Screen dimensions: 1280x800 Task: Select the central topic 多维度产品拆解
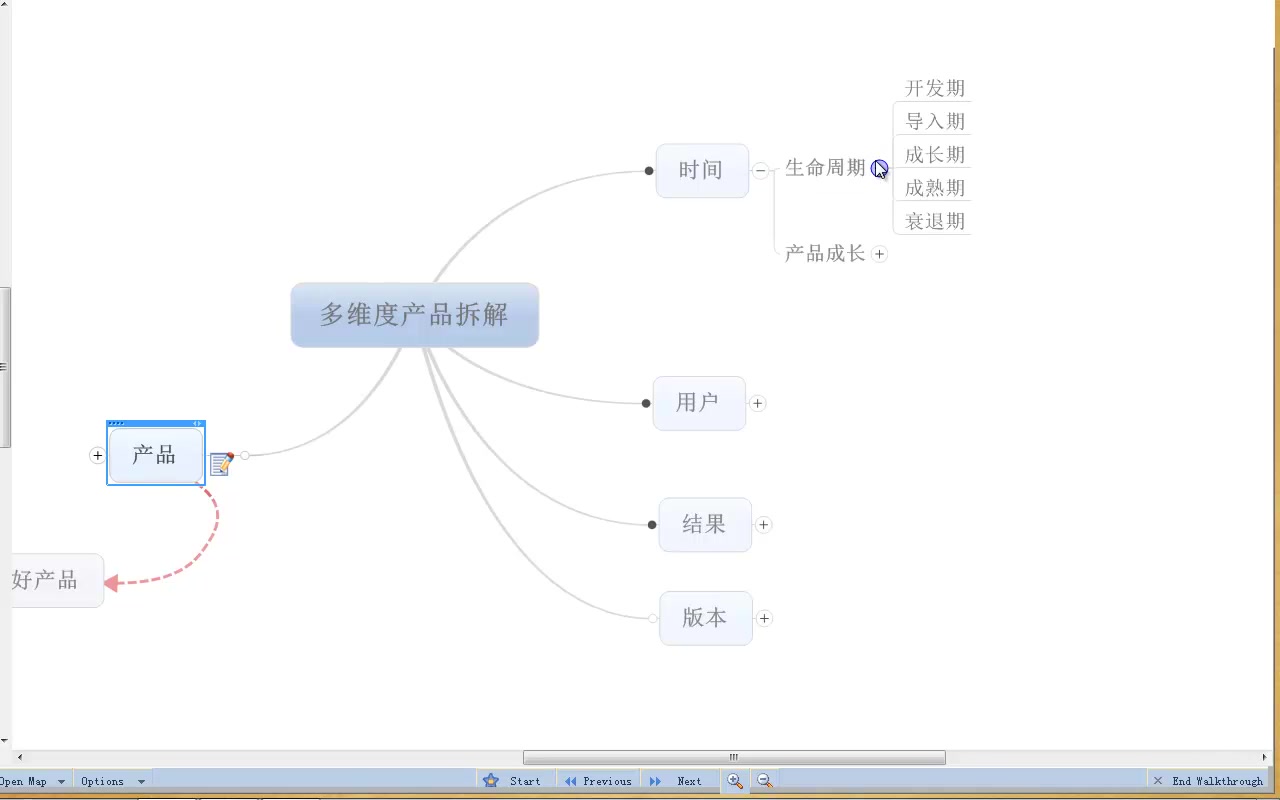click(415, 315)
